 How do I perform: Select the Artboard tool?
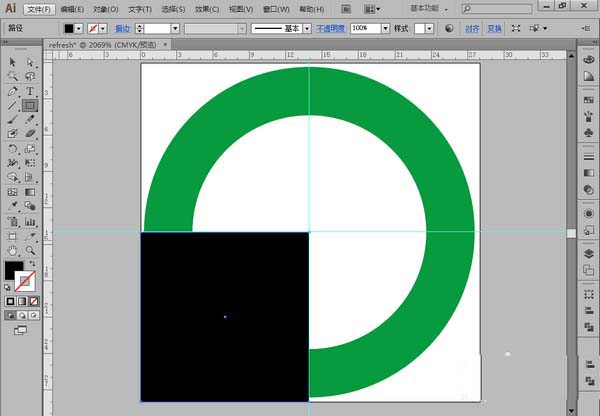click(12, 236)
